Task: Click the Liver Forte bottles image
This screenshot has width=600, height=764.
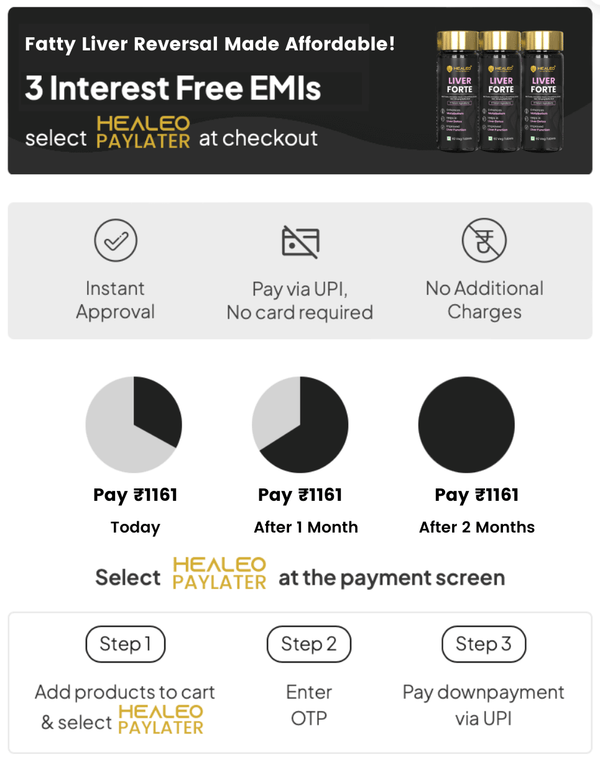Action: tap(500, 91)
